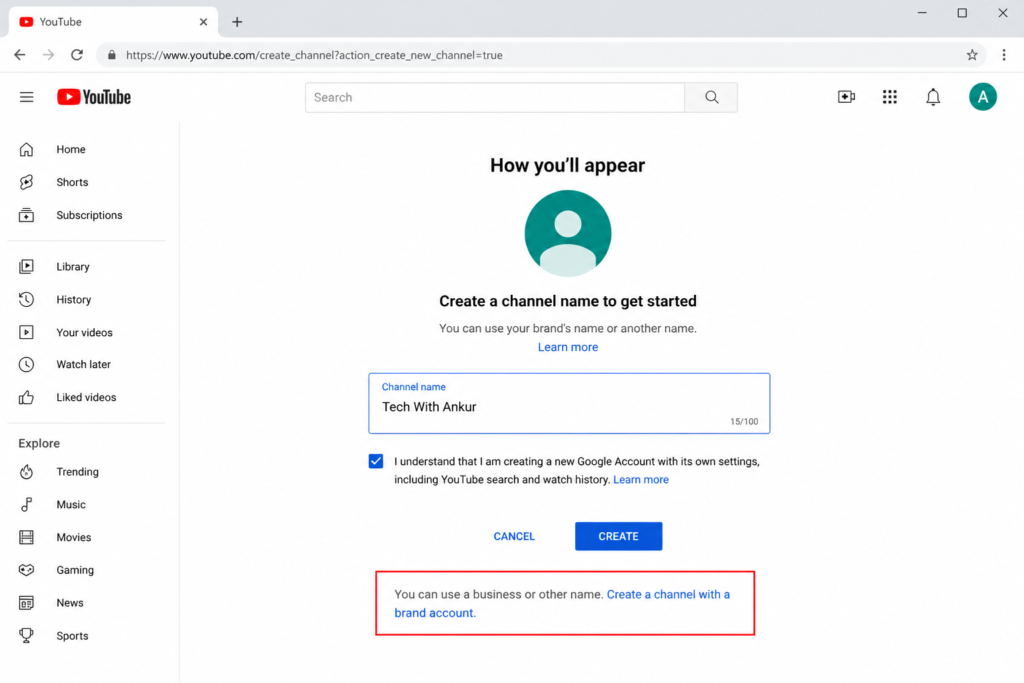This screenshot has height=683, width=1024.
Task: Click the Liked videos thumbs-up icon
Action: [x=26, y=397]
